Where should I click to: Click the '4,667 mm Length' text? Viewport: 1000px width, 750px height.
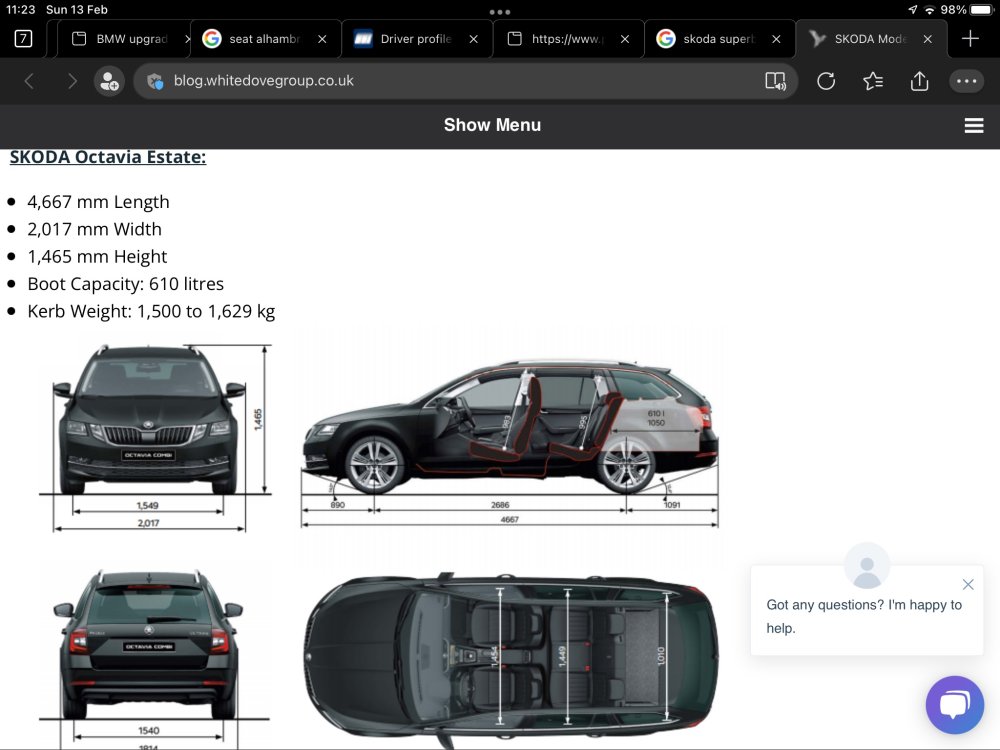pyautogui.click(x=98, y=202)
